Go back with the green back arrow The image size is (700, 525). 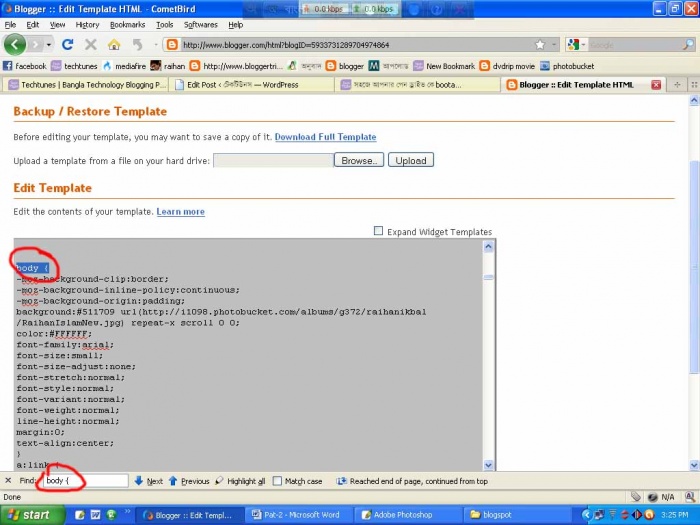click(x=15, y=45)
